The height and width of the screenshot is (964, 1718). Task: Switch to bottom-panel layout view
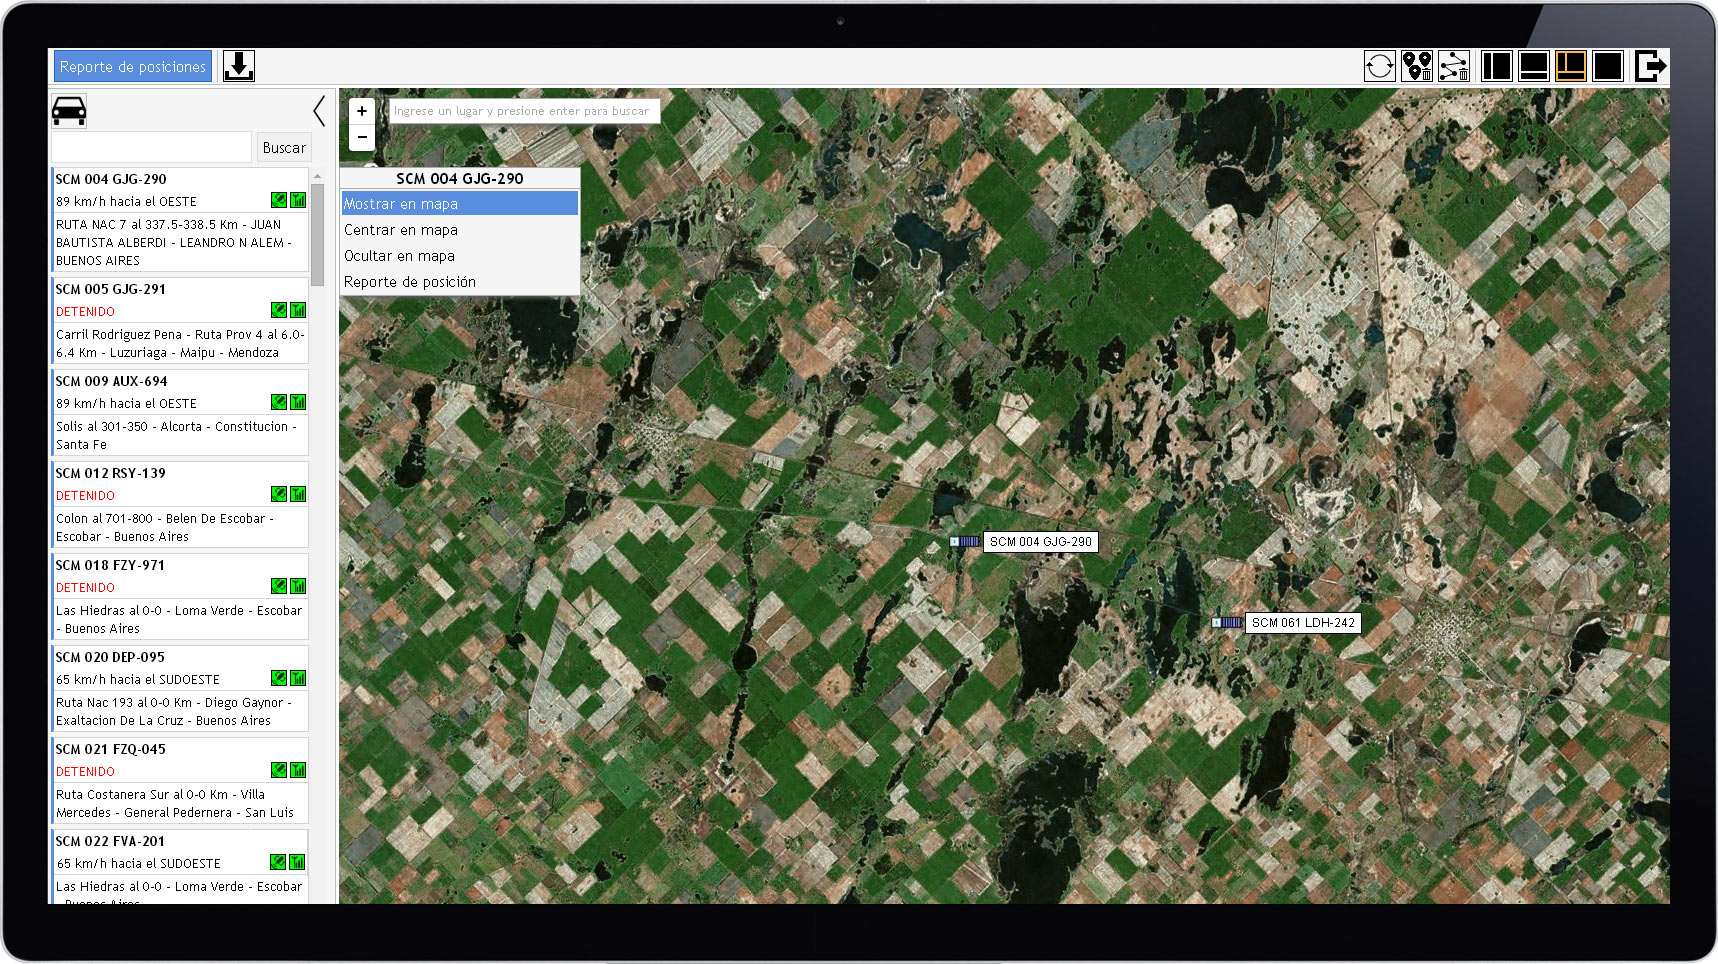coord(1533,66)
